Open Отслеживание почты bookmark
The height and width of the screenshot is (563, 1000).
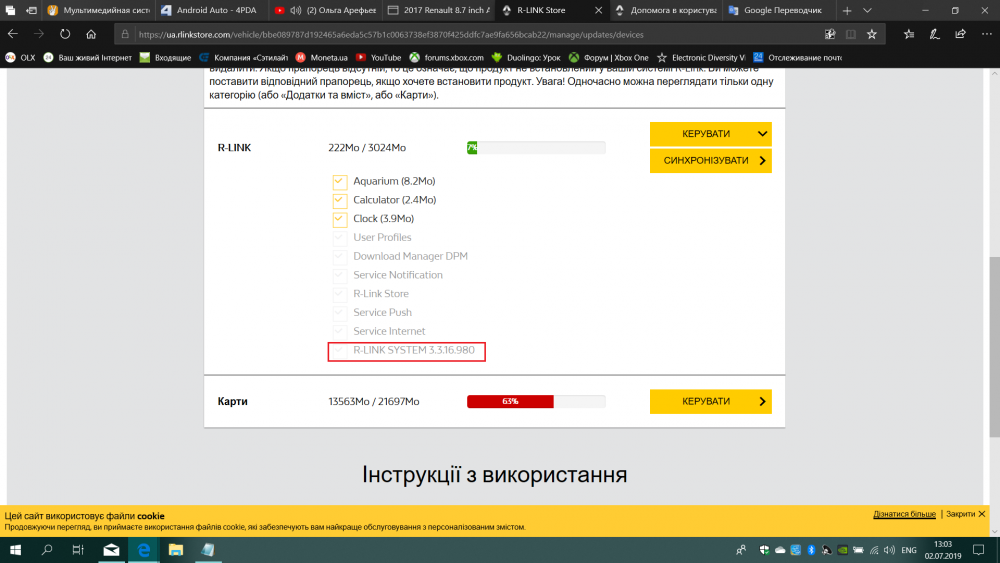point(797,57)
